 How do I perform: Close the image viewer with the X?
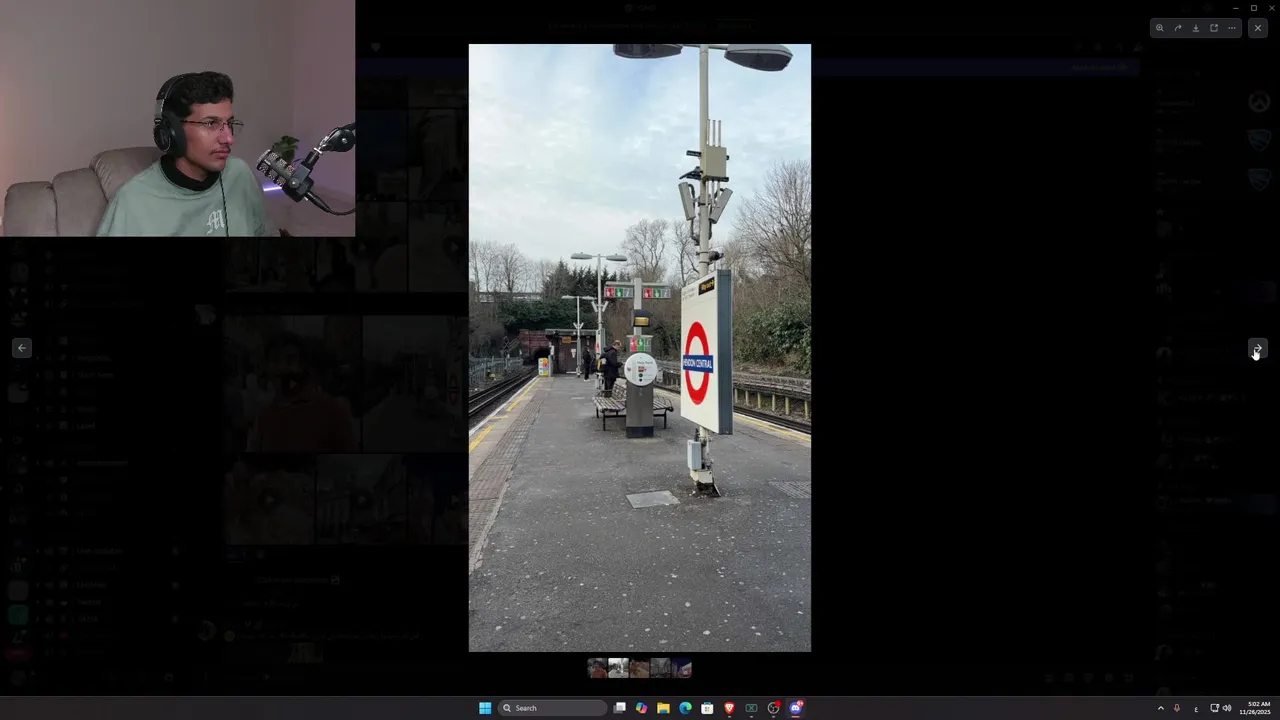click(x=1258, y=28)
